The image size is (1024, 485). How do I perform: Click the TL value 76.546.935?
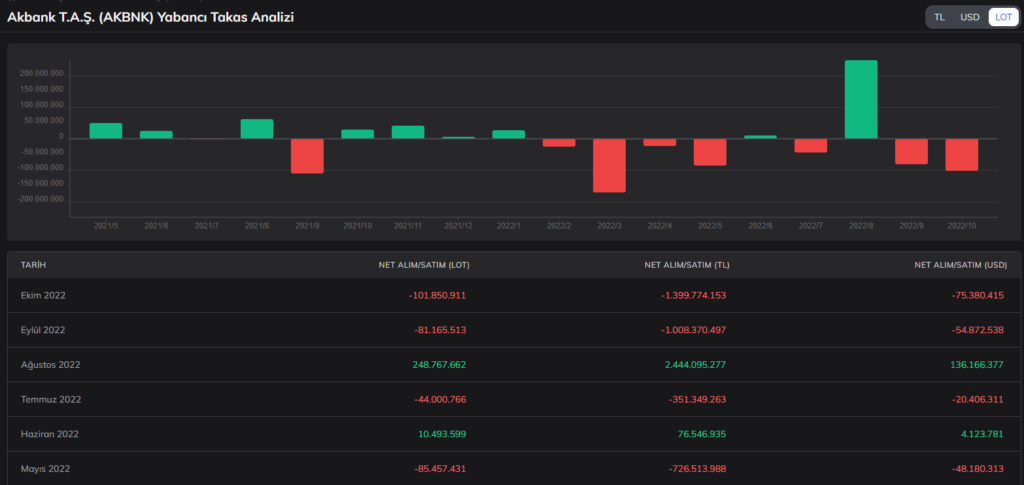(x=702, y=433)
